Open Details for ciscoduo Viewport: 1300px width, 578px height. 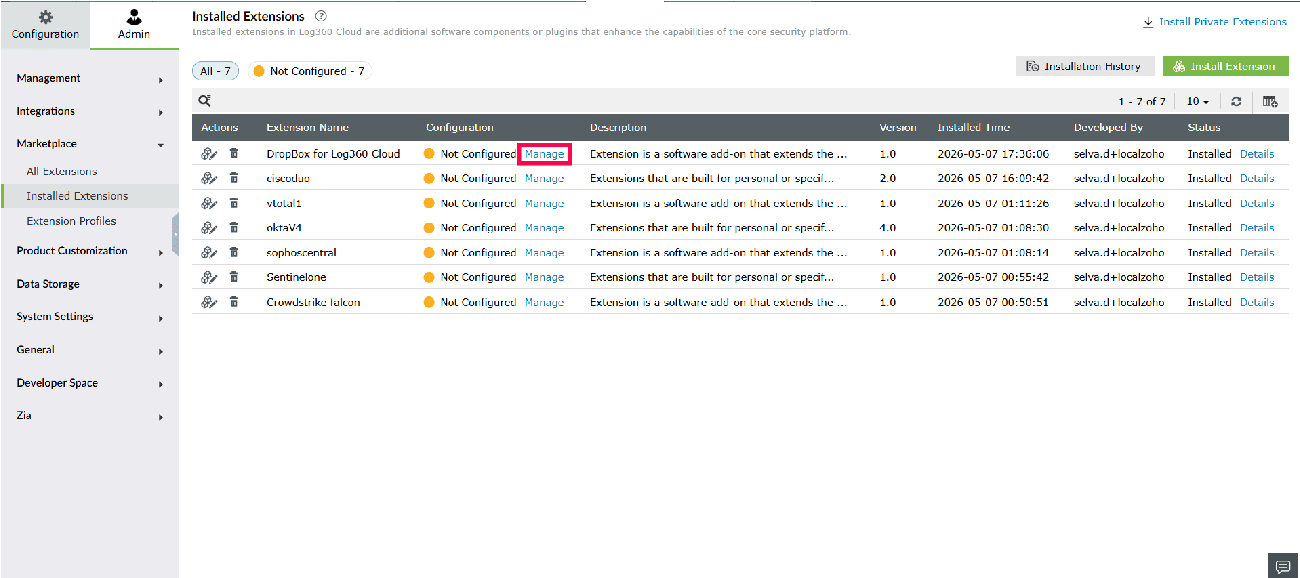click(1257, 178)
